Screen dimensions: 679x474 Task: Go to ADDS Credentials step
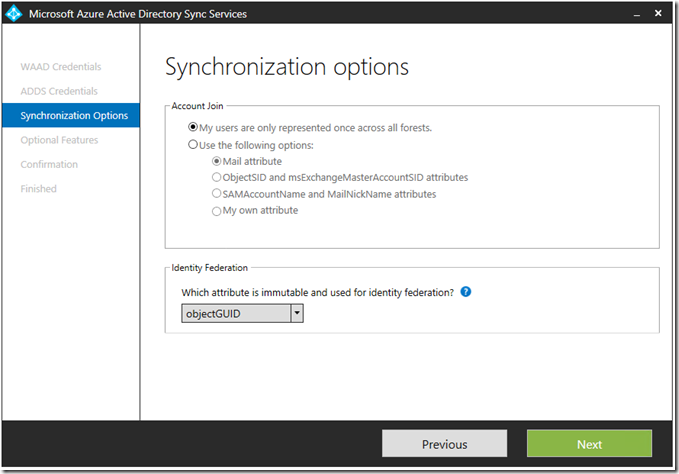(59, 91)
